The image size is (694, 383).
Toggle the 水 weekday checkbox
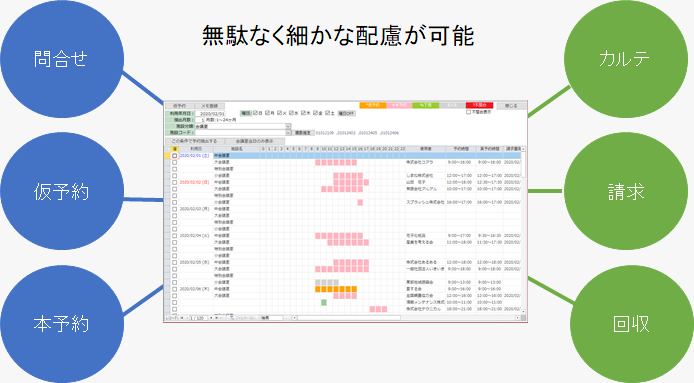pos(291,113)
